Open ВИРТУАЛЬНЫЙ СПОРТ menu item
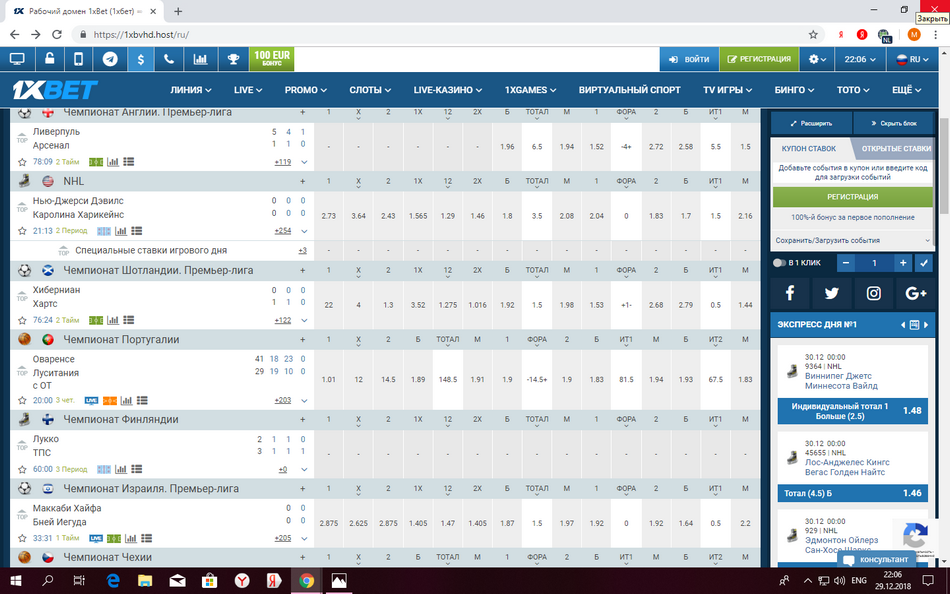Screen dimensions: 950x594 pyautogui.click(x=629, y=90)
